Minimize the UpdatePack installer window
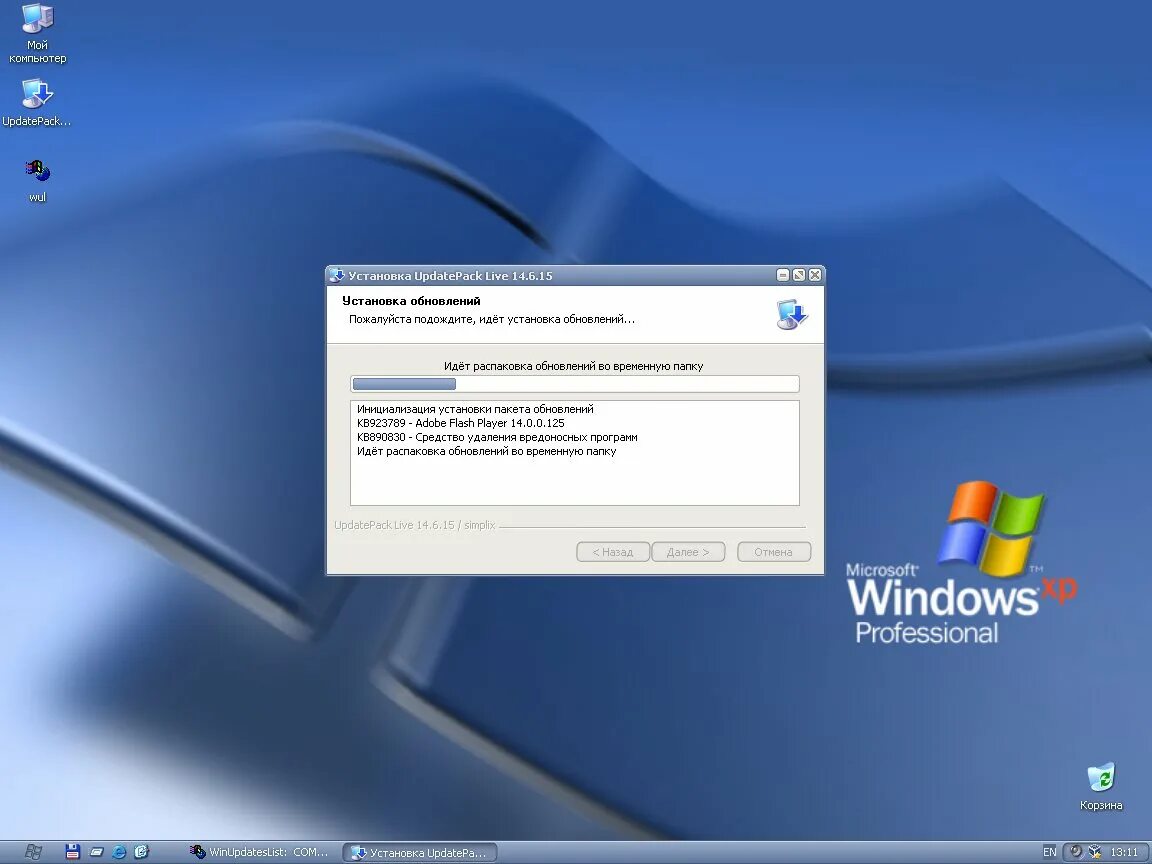This screenshot has height=864, width=1152. coord(782,275)
